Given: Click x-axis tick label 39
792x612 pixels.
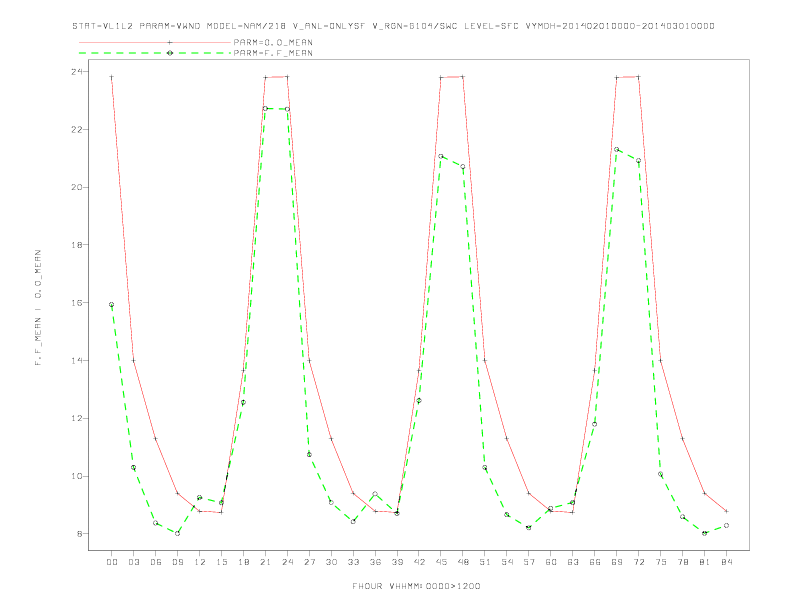Looking at the screenshot, I should point(397,562).
